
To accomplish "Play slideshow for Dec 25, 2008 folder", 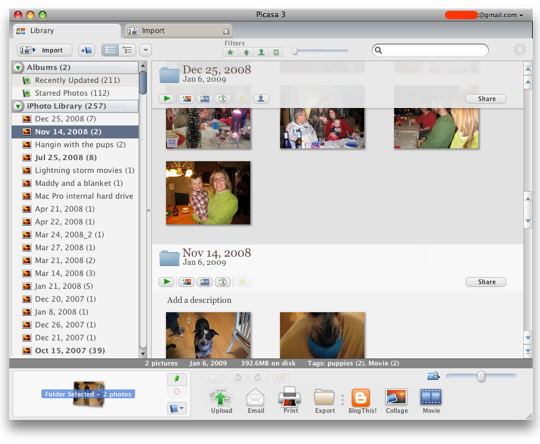I will pos(167,99).
